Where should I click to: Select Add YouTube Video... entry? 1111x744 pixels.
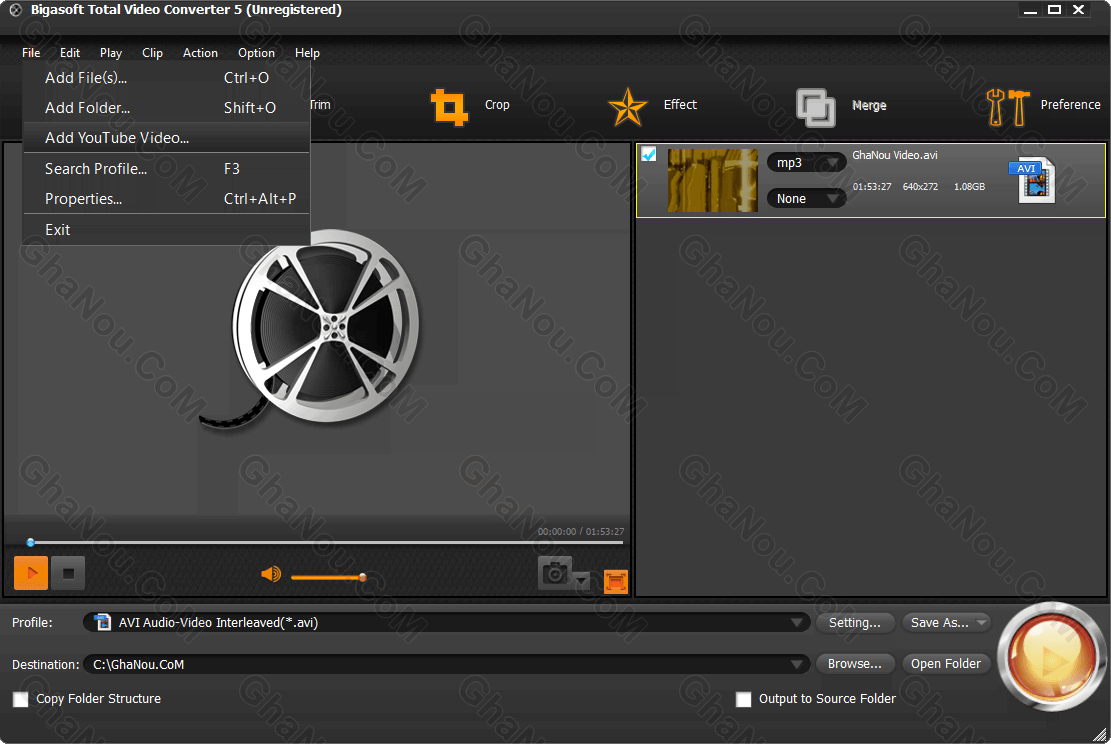tap(167, 137)
